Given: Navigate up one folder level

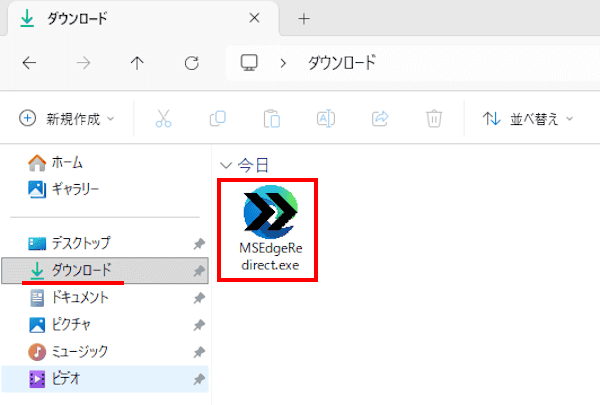Looking at the screenshot, I should click(x=138, y=63).
